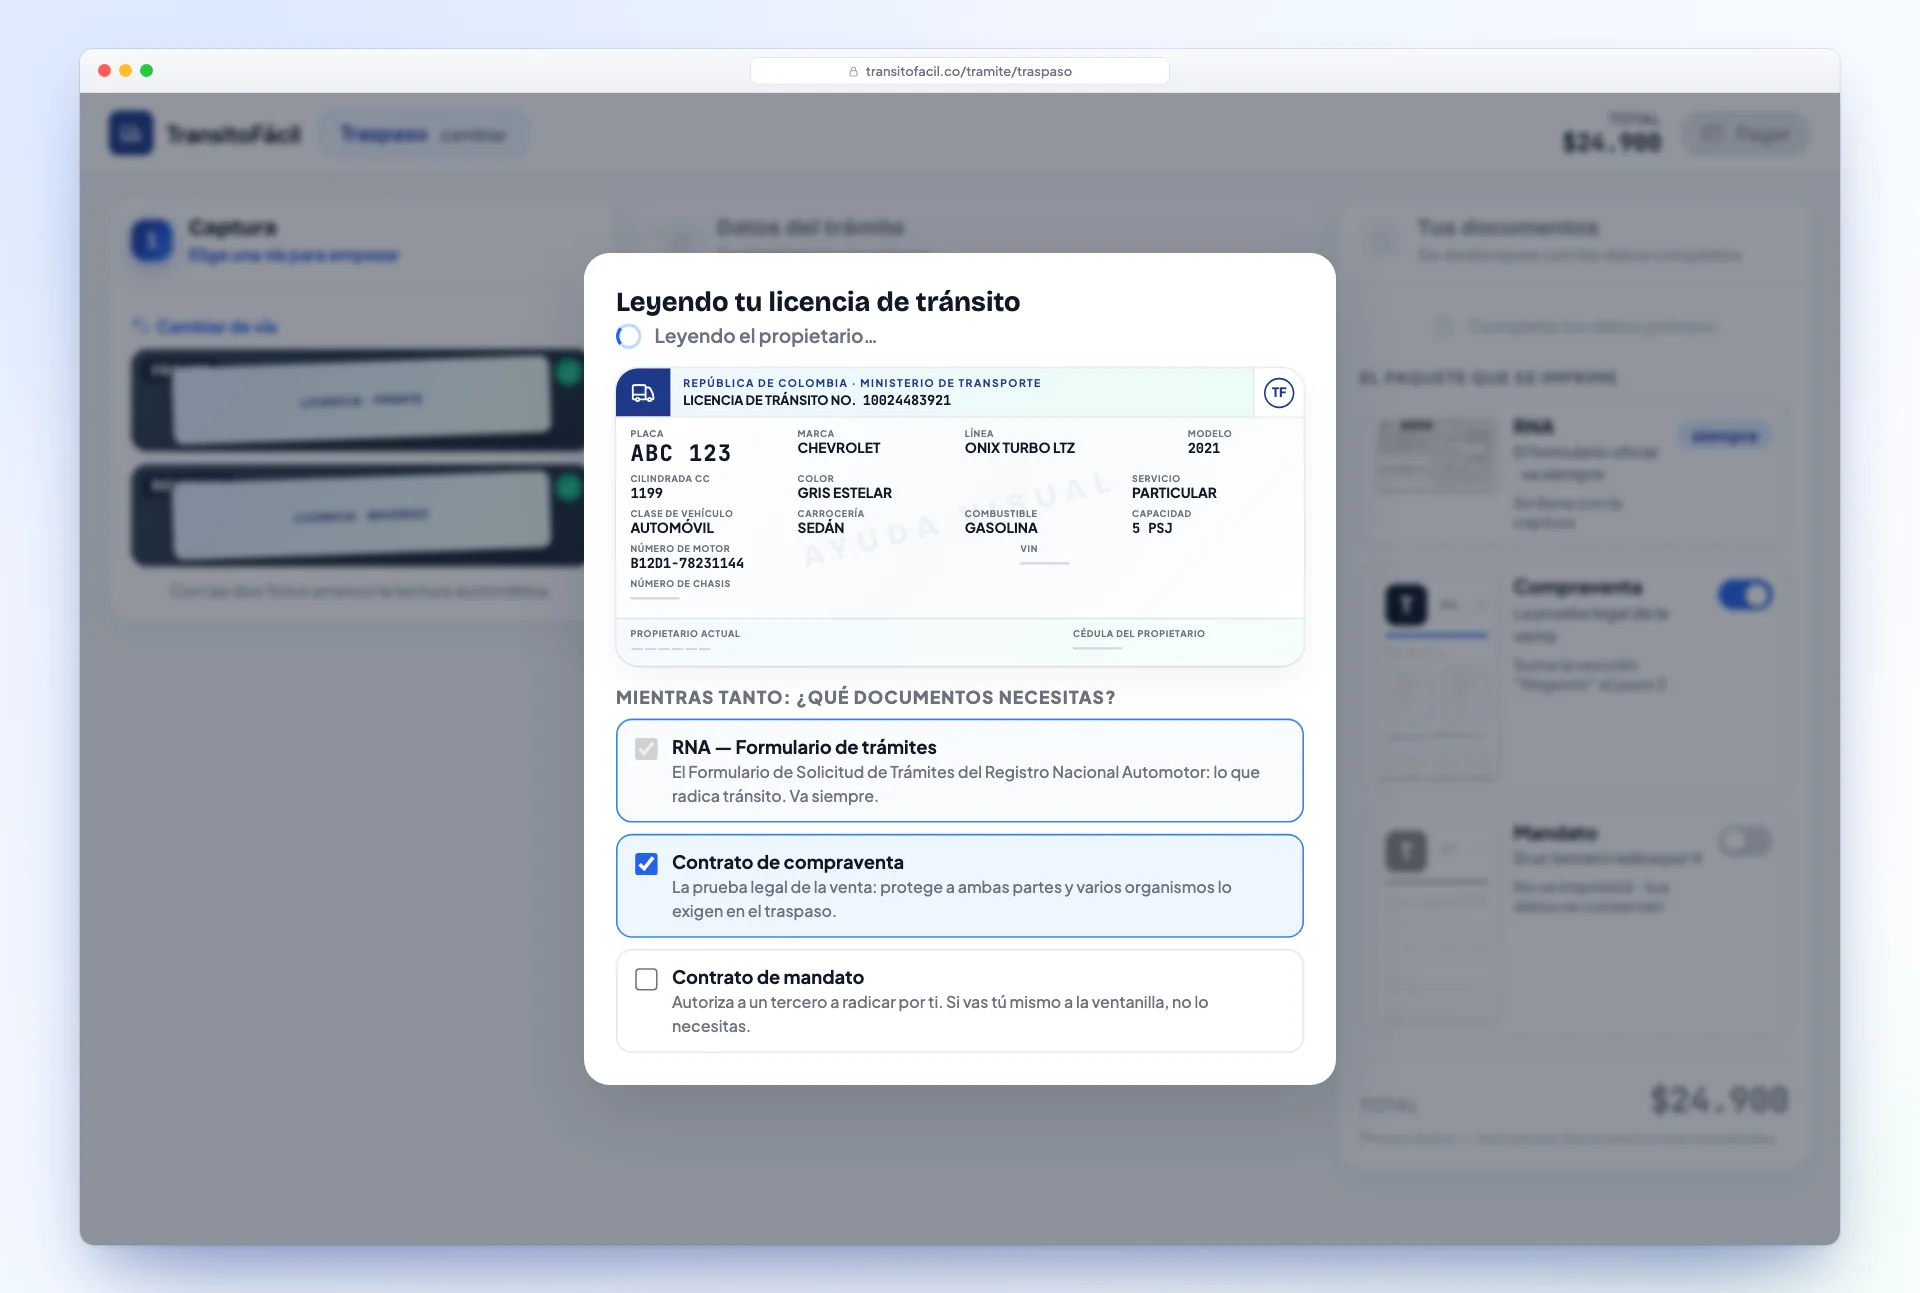Click the front license photo thumbnail
The width and height of the screenshot is (1920, 1293).
[358, 400]
